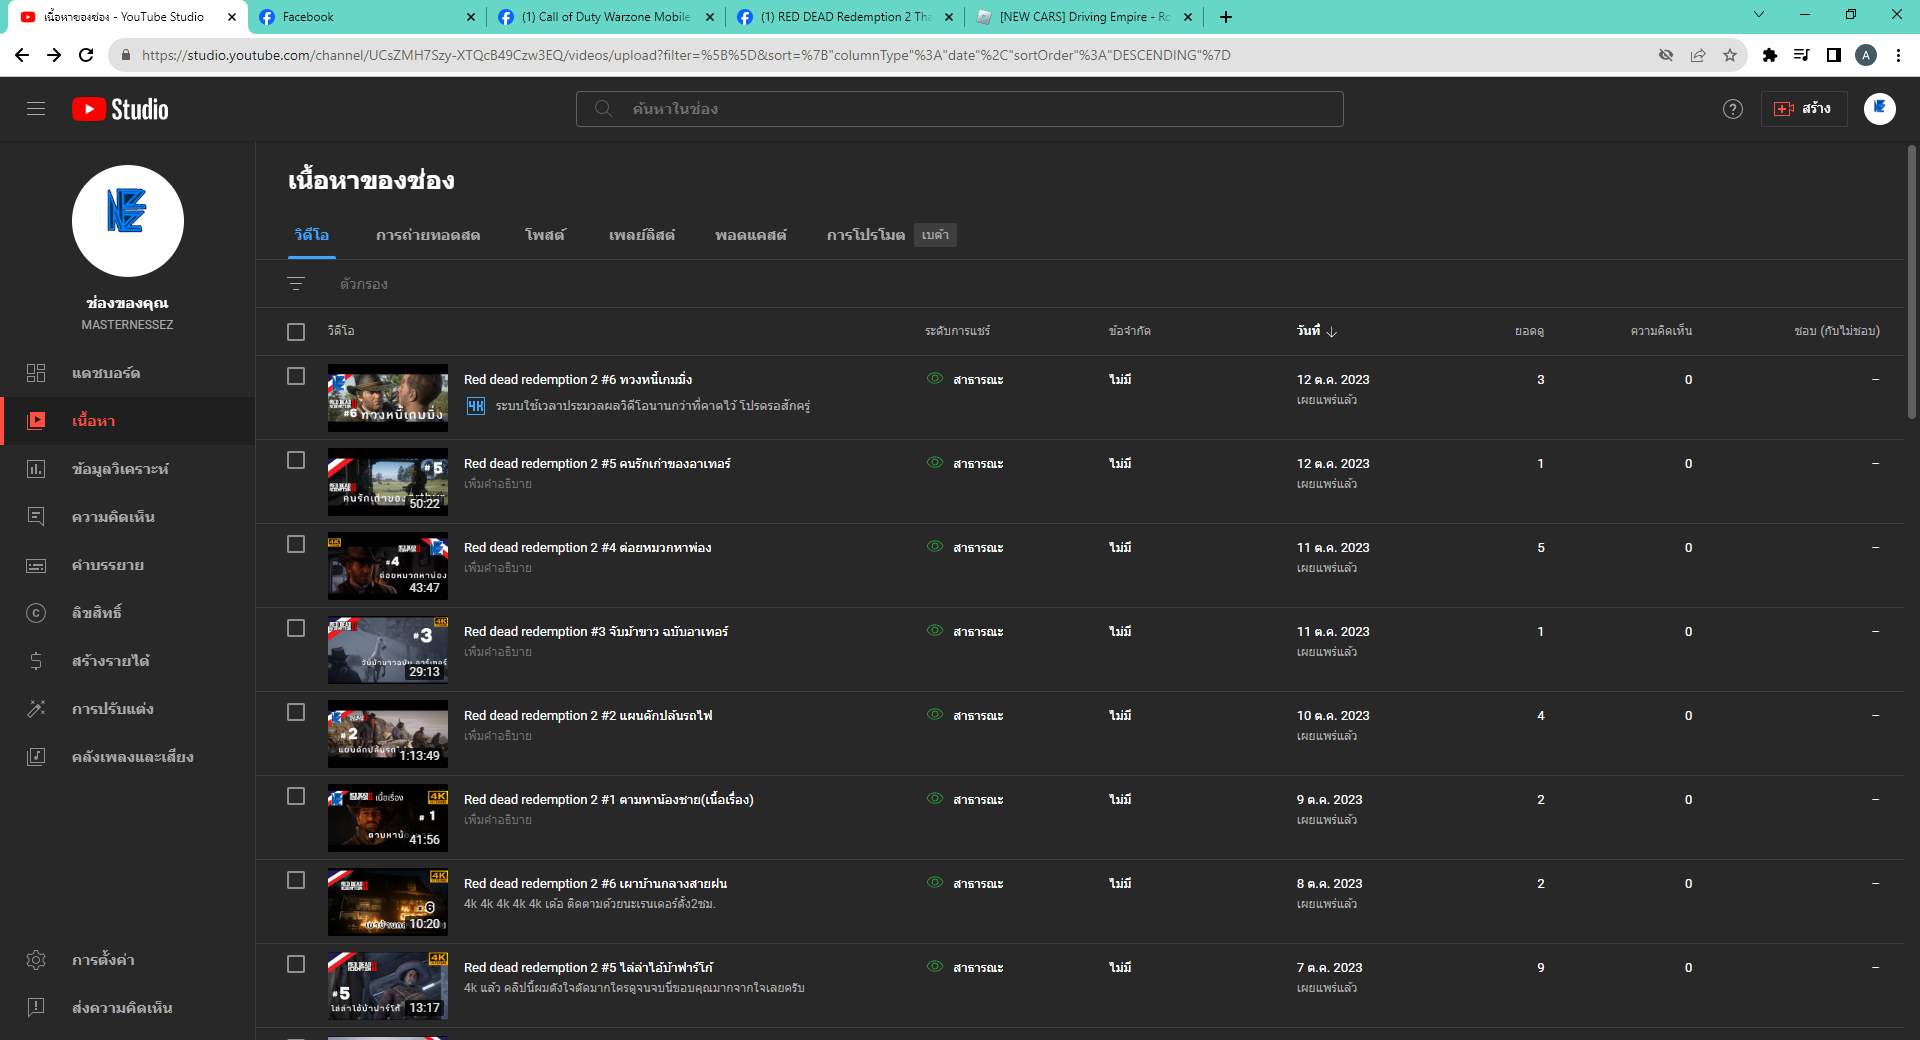1920x1040 pixels.
Task: Open the account avatar menu in Studio header
Action: (x=1880, y=109)
